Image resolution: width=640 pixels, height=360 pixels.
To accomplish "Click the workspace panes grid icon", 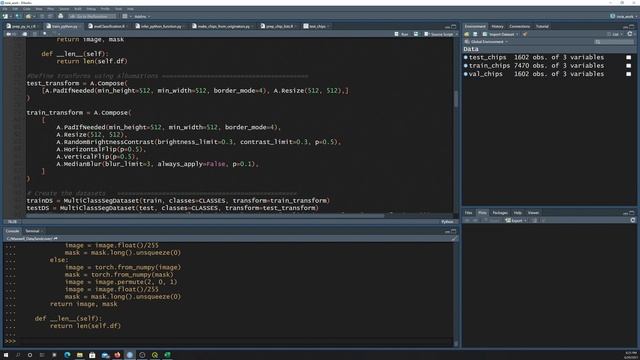I will (x=125, y=16).
